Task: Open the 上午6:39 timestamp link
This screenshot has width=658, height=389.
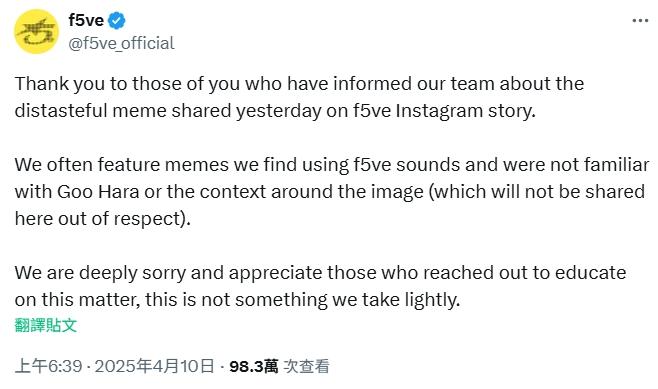Action: pyautogui.click(x=49, y=366)
